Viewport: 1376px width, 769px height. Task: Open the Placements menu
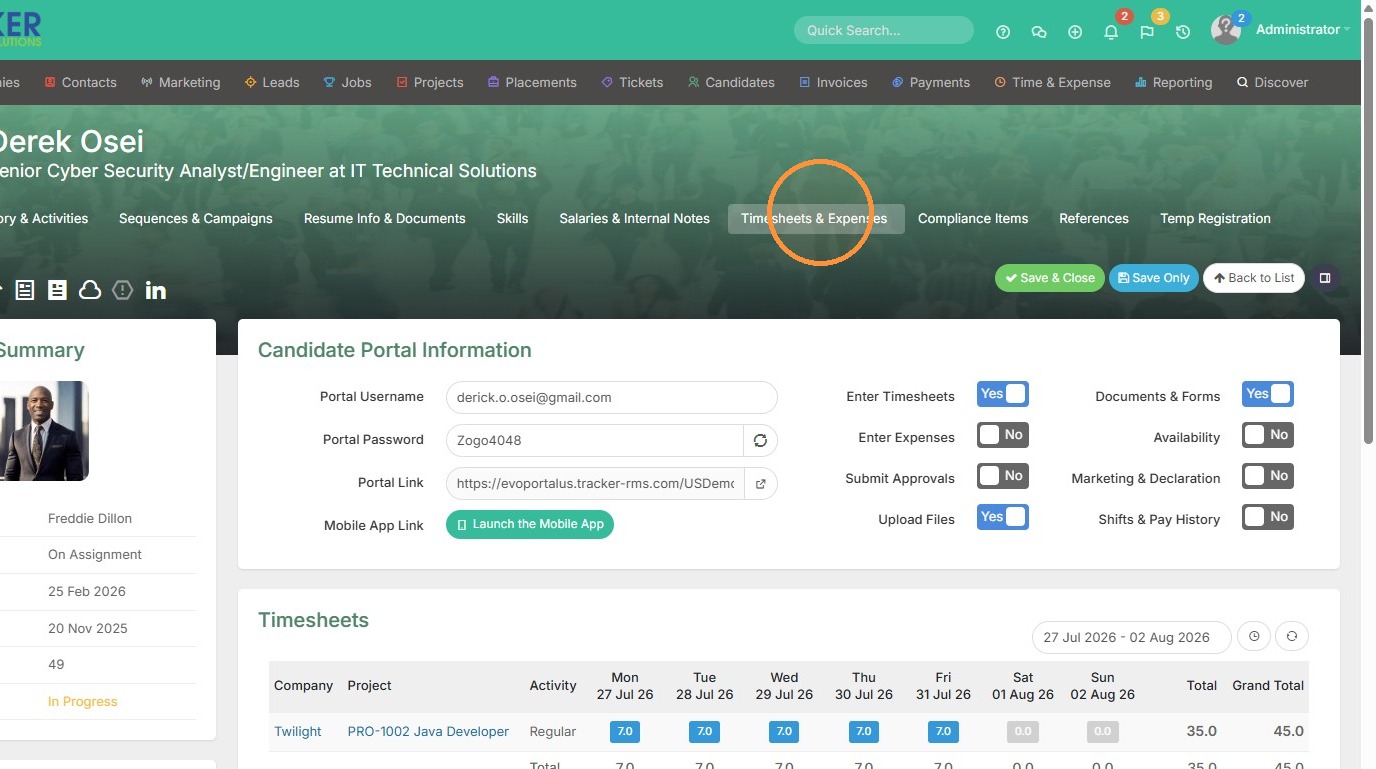point(532,82)
